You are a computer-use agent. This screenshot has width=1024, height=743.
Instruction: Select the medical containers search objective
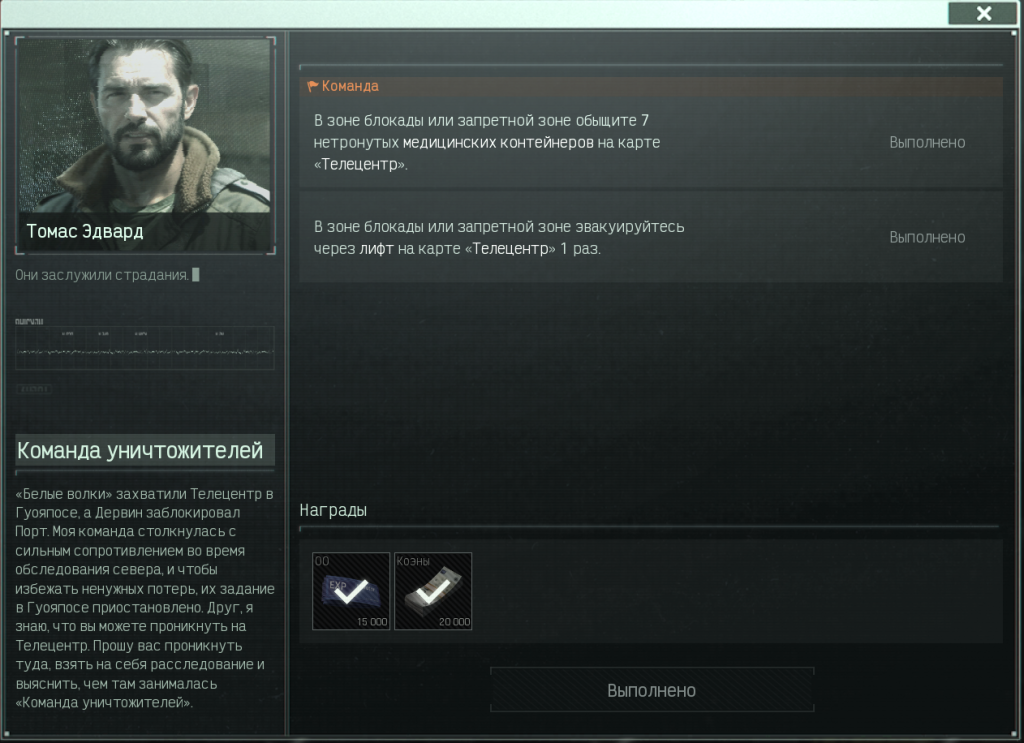[650, 142]
